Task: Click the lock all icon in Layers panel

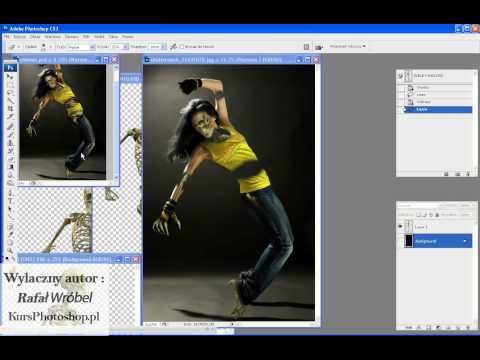Action: click(437, 215)
